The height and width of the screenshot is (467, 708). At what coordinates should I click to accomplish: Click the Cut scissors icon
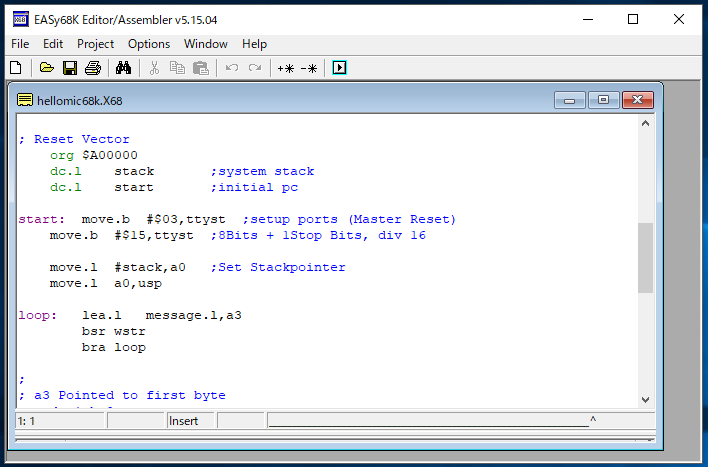(154, 68)
